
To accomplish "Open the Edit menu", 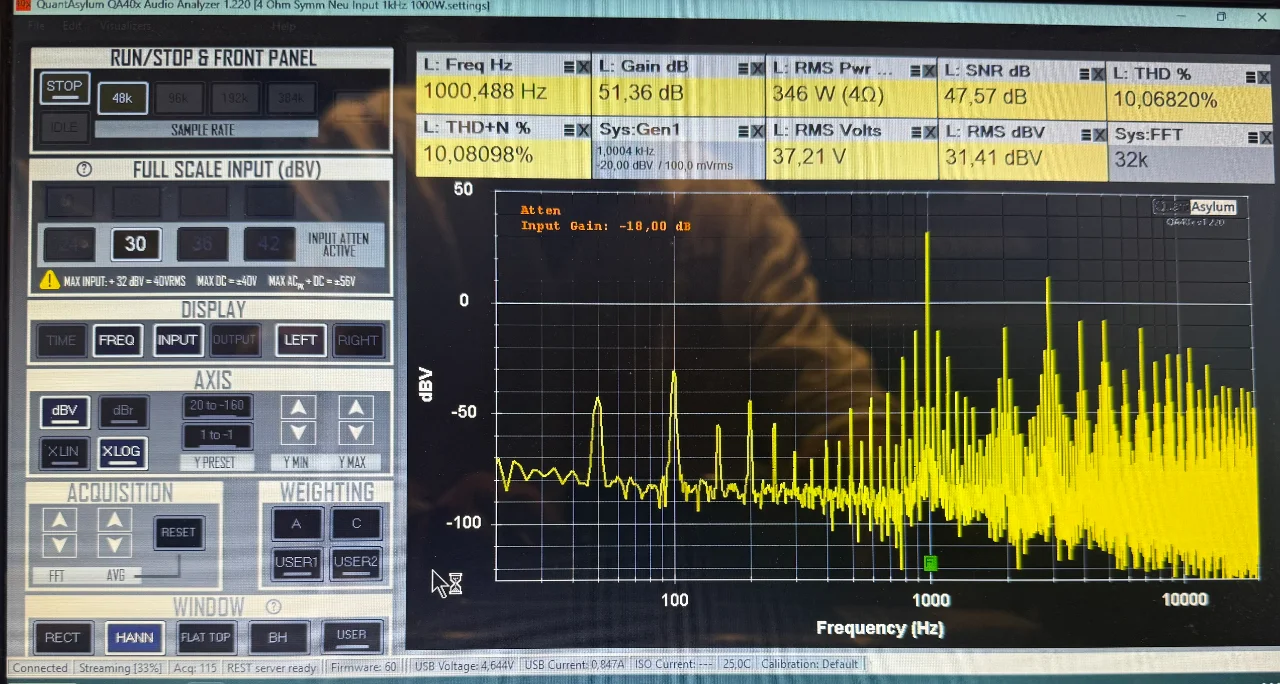I will point(72,25).
